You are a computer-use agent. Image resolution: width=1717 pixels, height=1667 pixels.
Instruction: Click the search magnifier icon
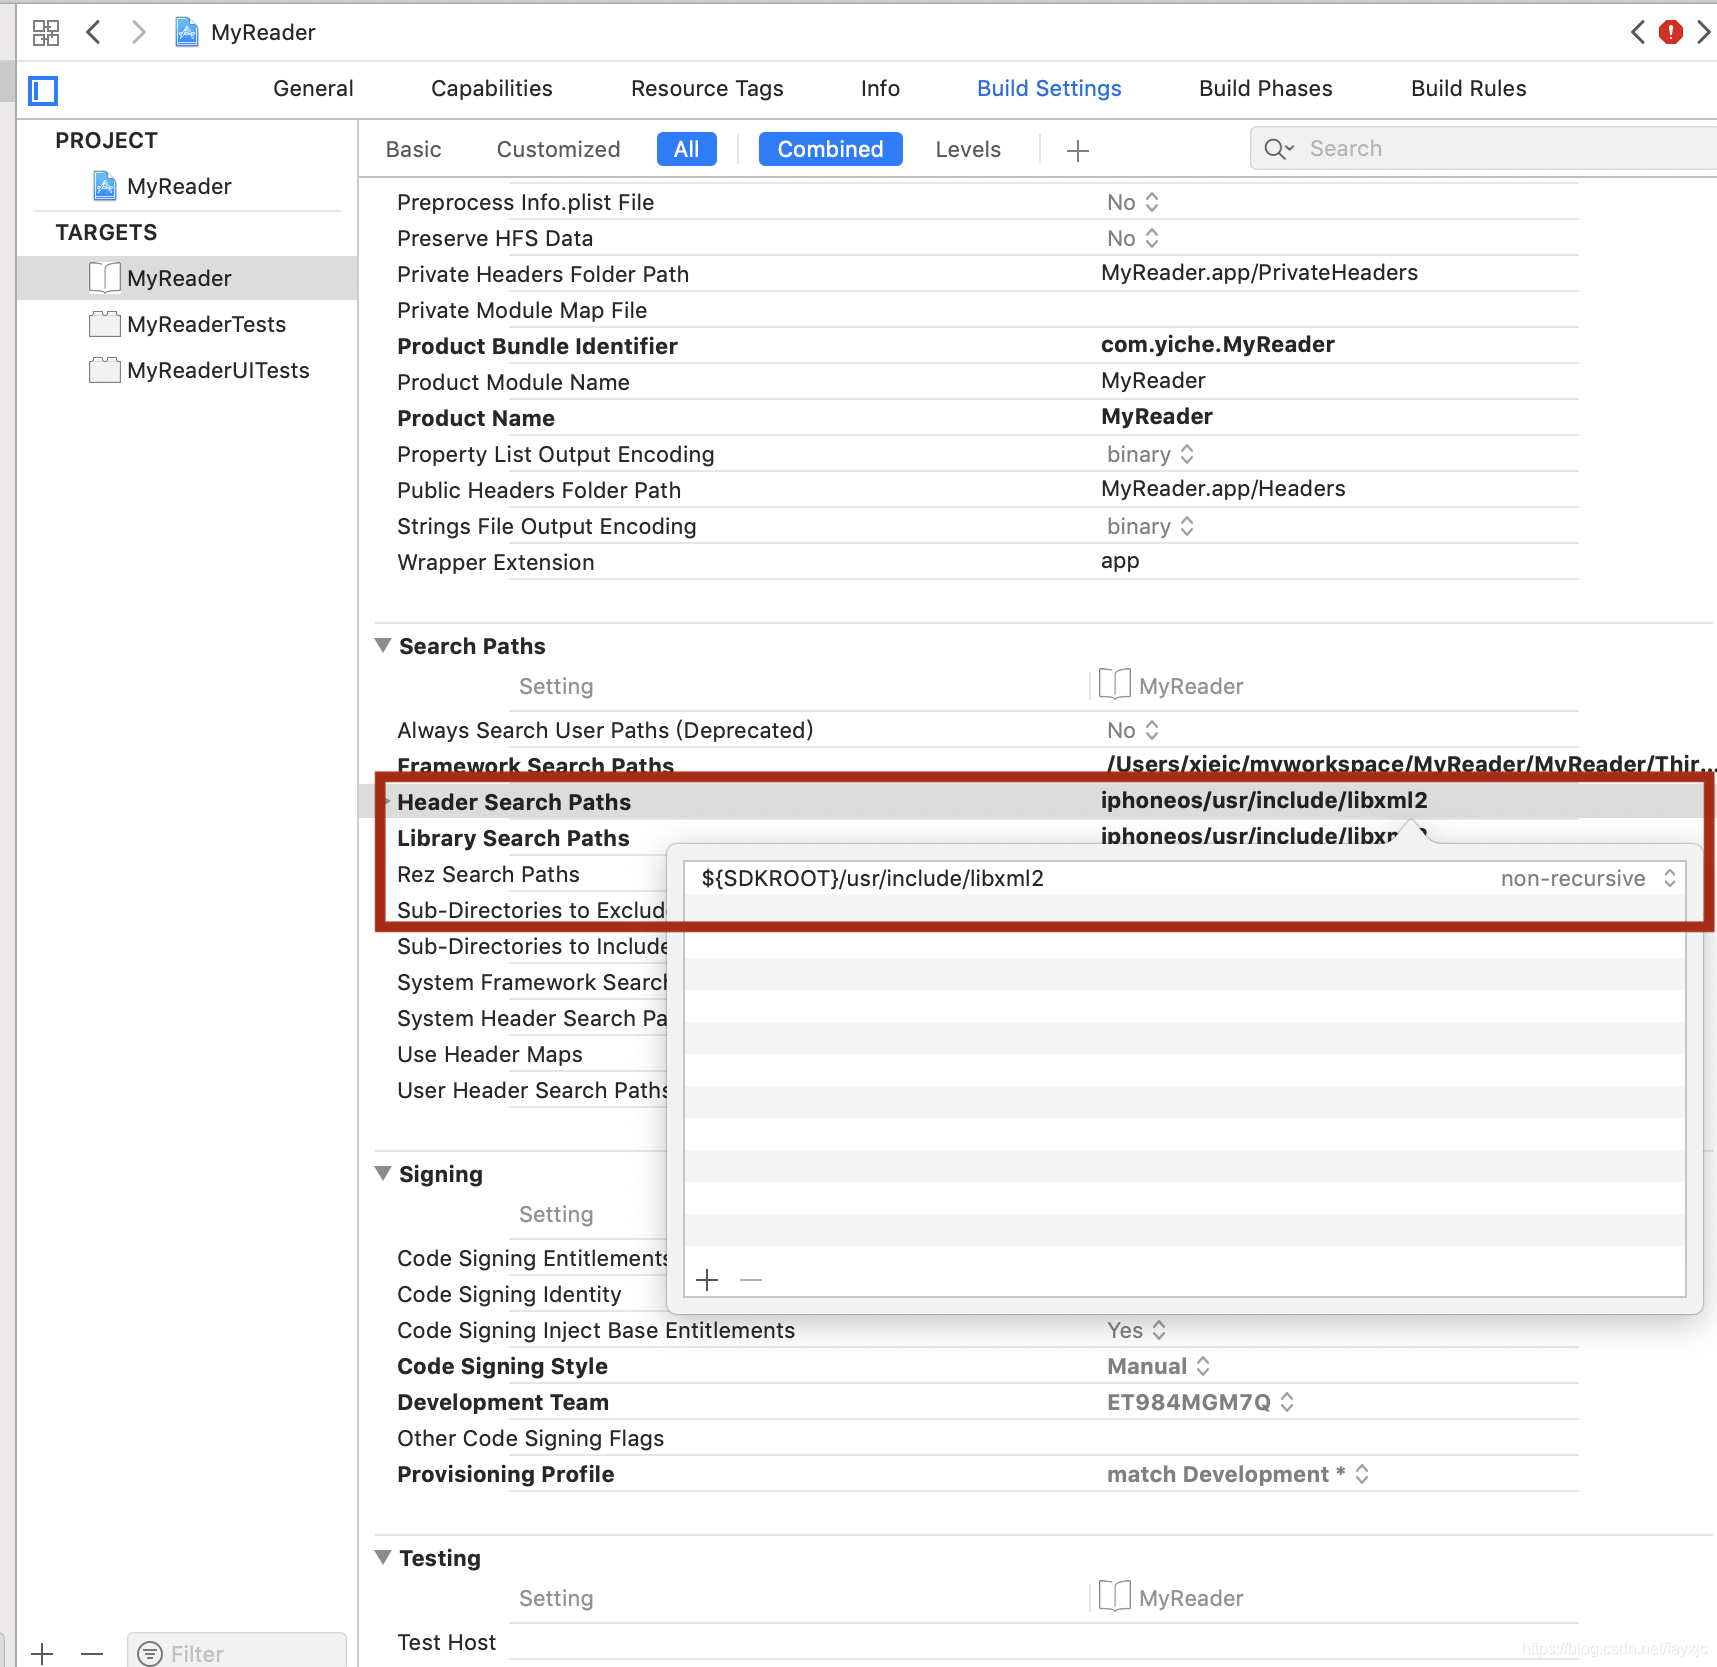coord(1278,149)
